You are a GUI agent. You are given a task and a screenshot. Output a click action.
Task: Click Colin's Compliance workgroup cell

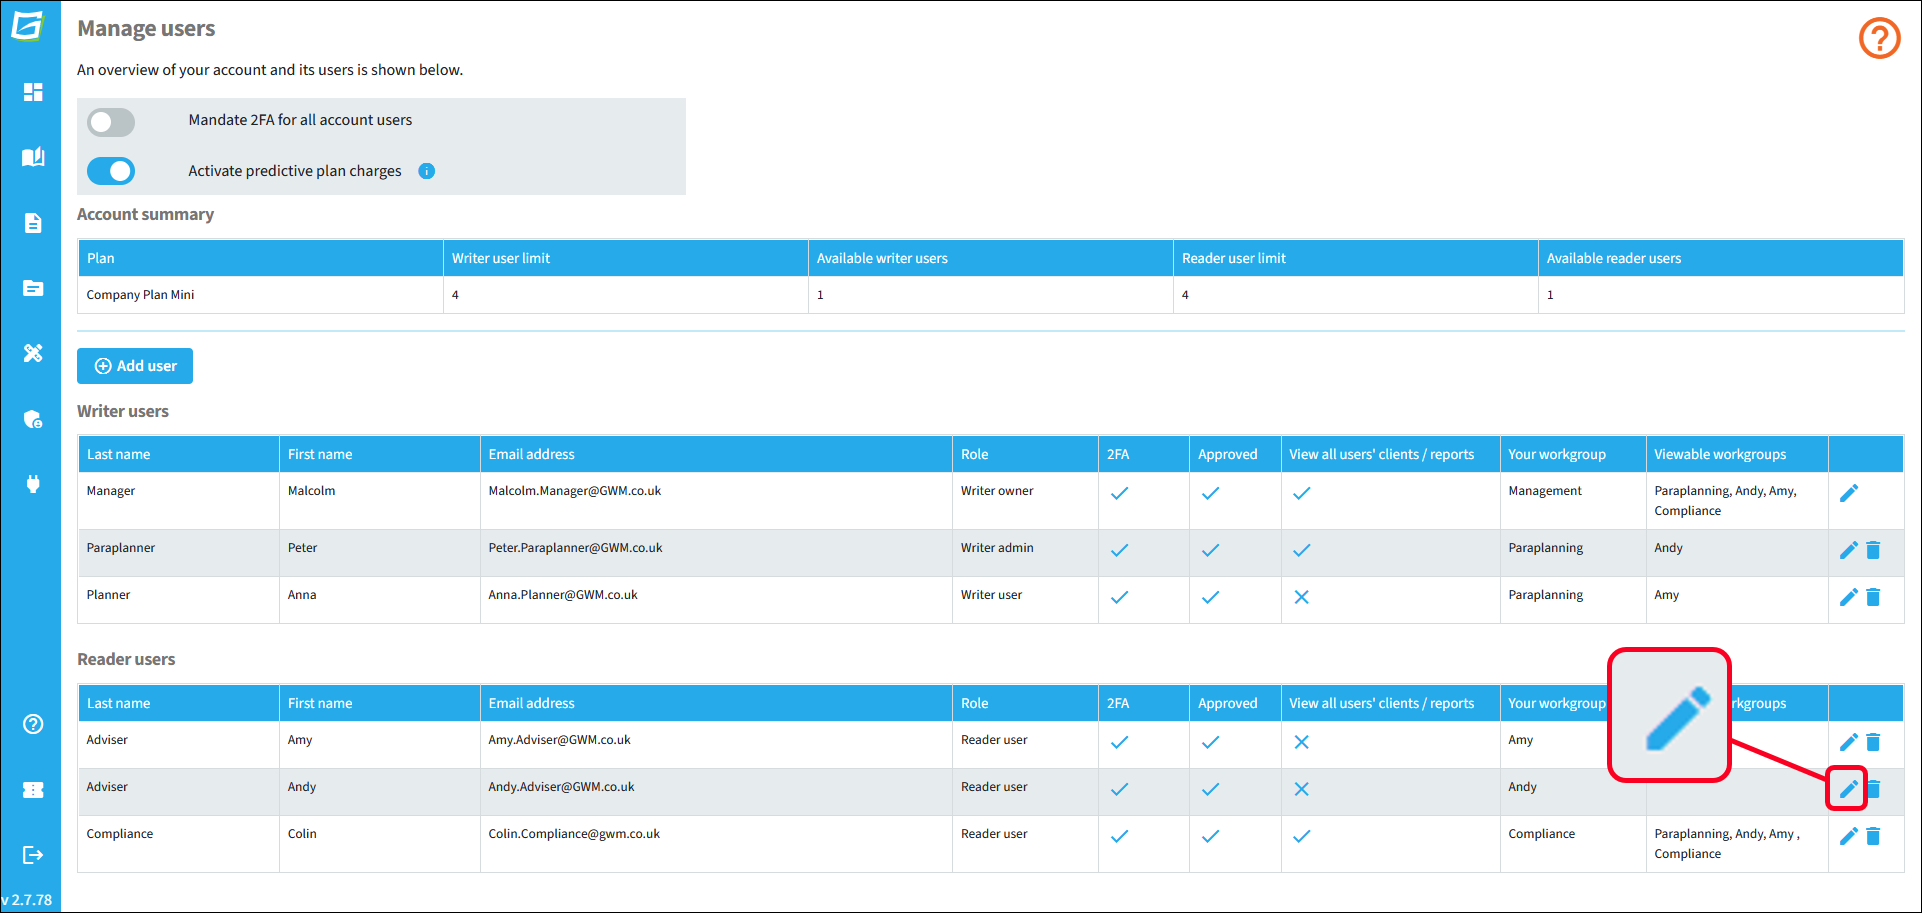coord(1573,844)
